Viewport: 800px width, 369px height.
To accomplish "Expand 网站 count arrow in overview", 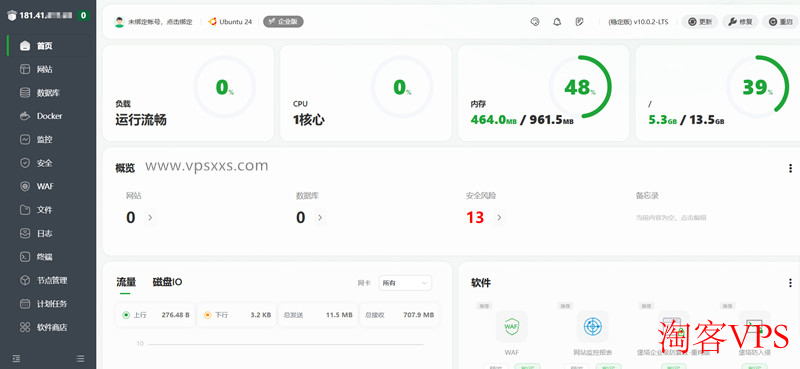I will (x=149, y=218).
